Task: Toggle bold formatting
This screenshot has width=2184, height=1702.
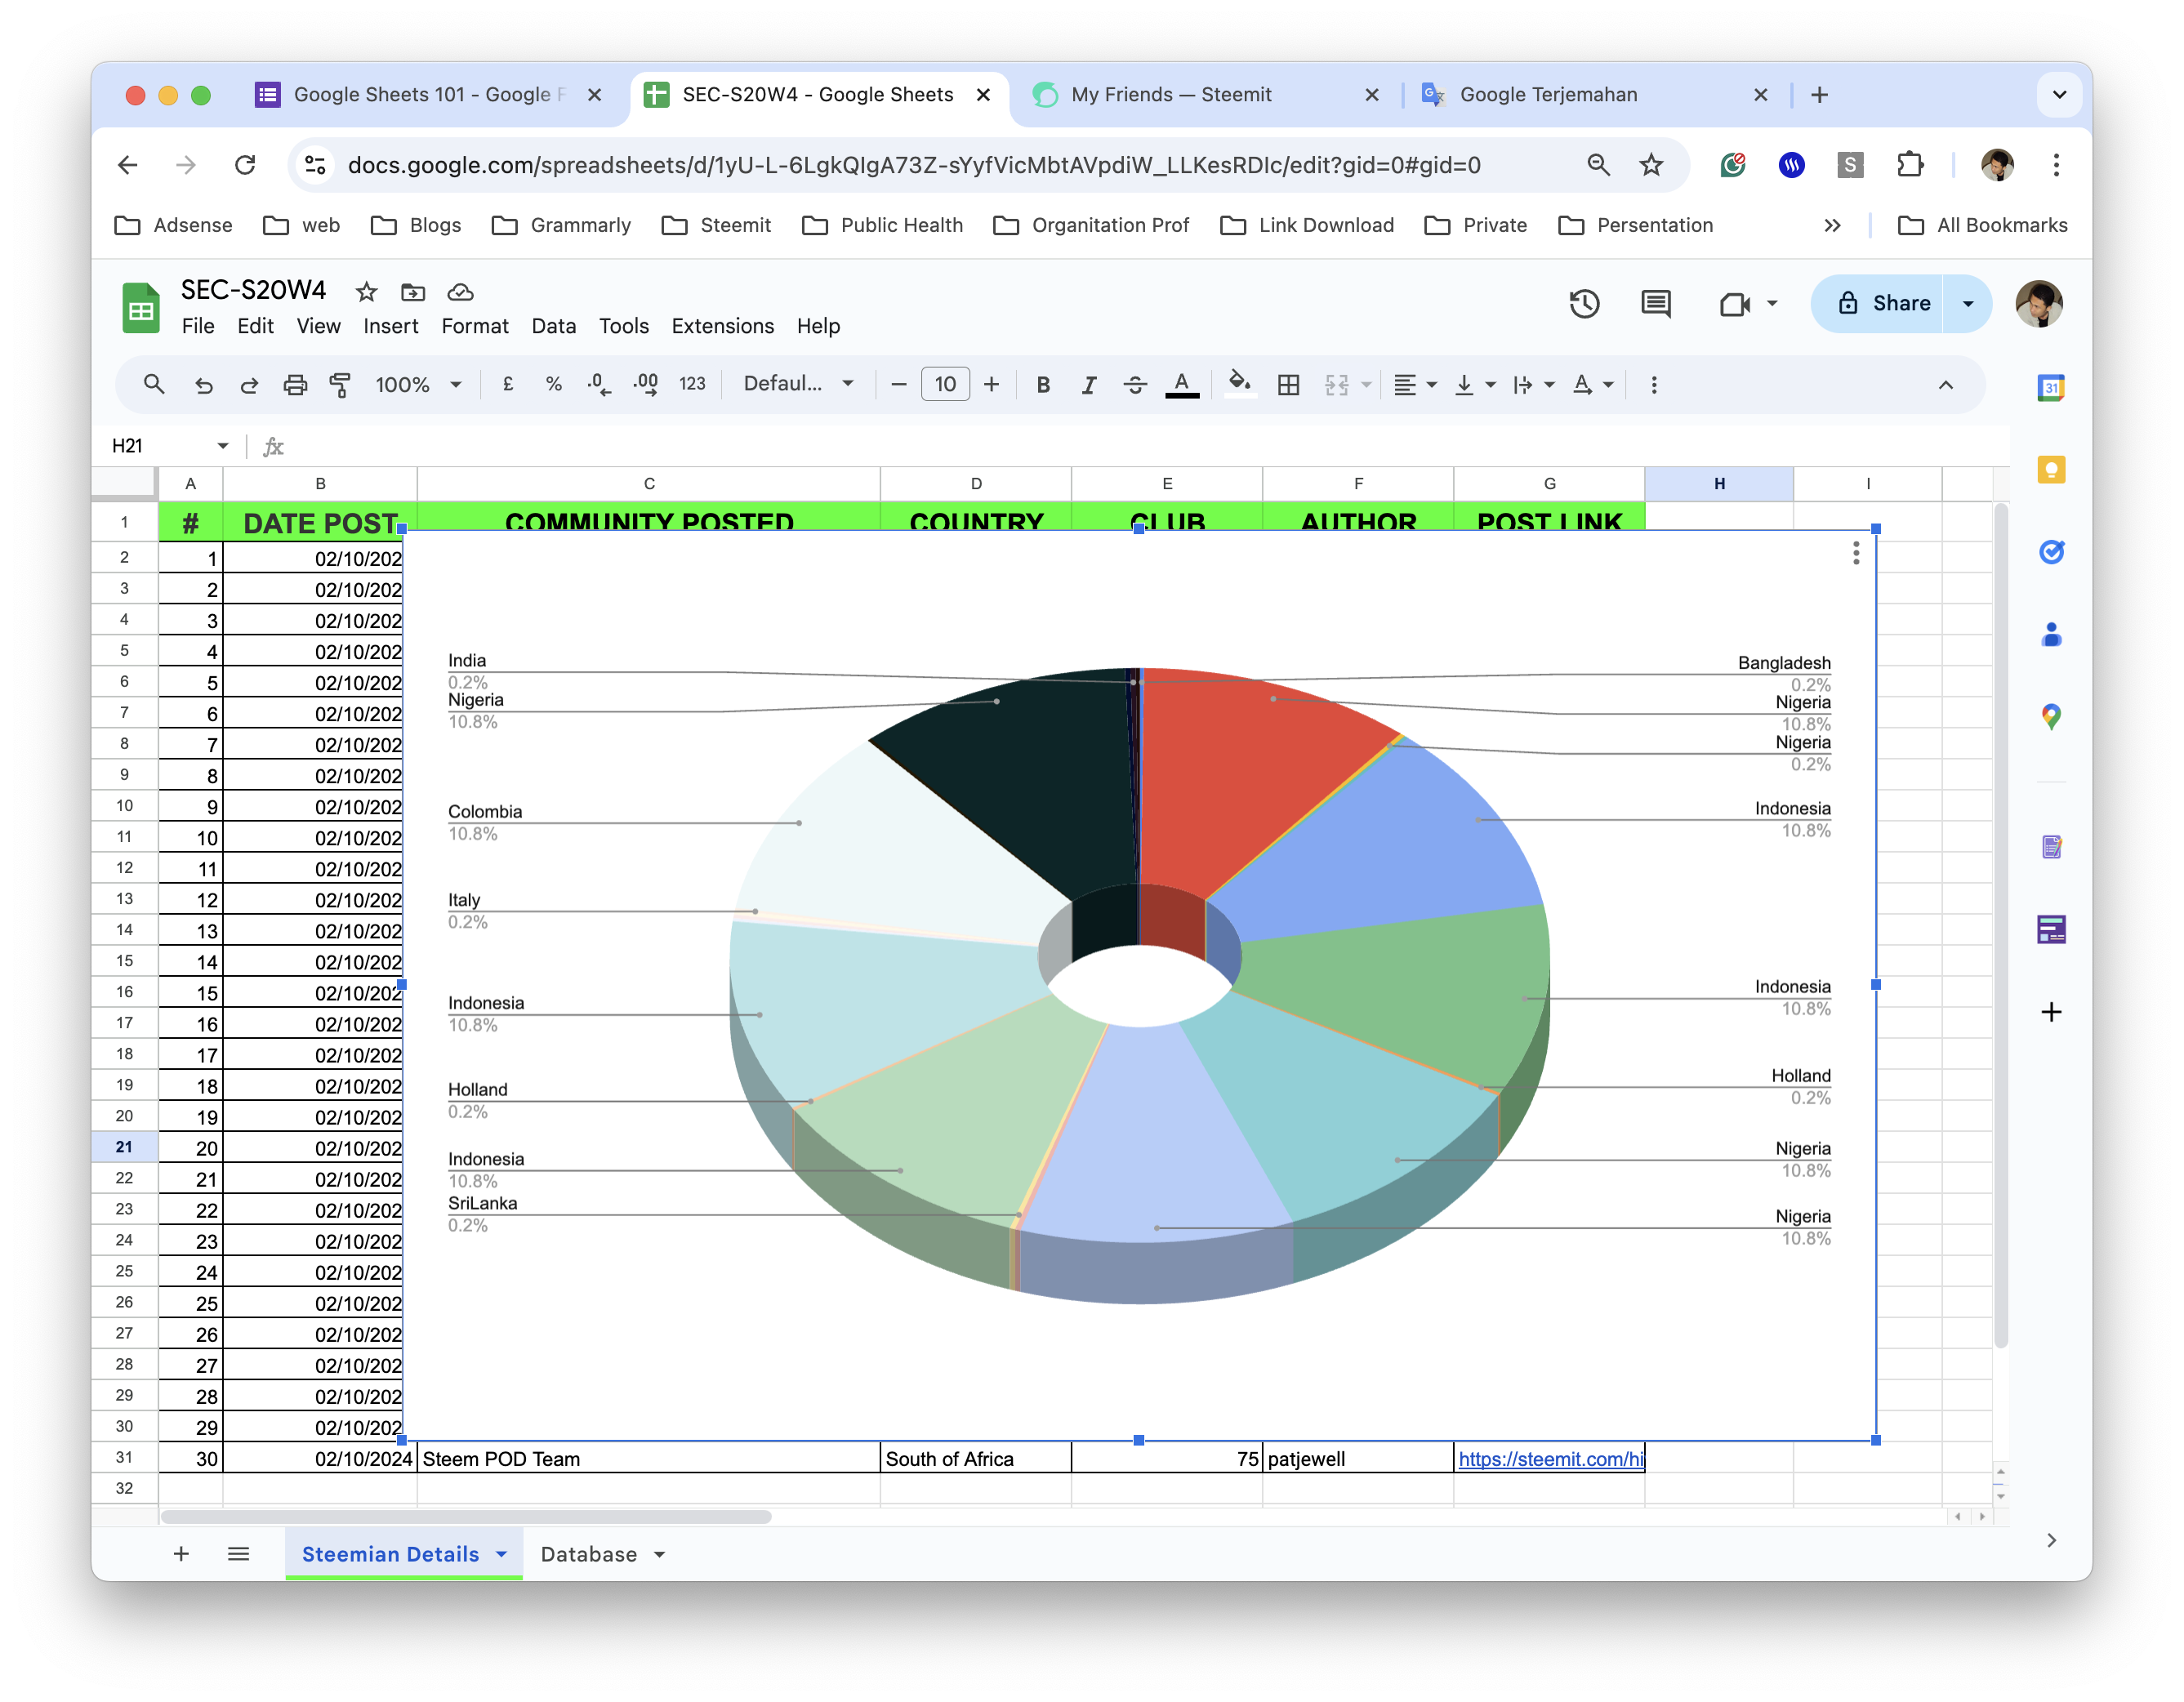Action: click(1043, 385)
